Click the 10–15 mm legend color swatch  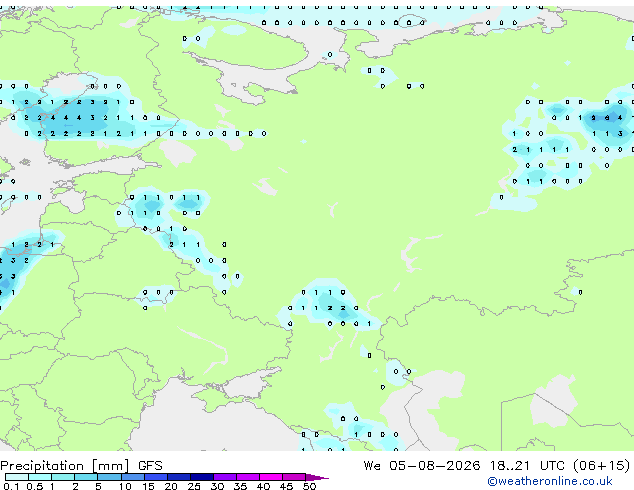click(132, 477)
